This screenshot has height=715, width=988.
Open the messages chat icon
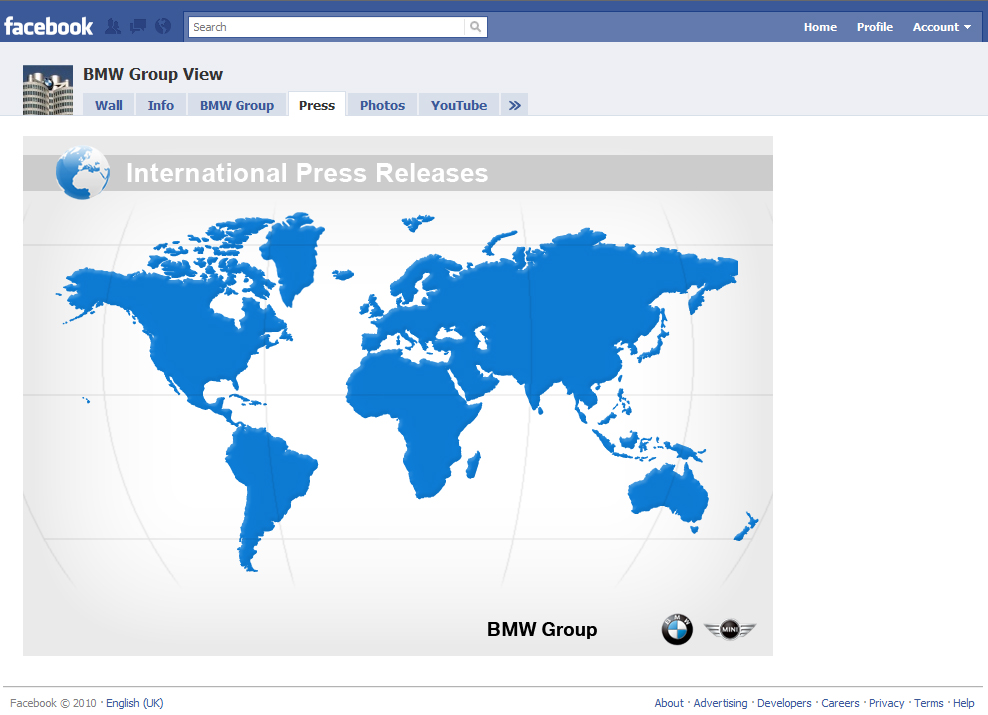coord(138,26)
